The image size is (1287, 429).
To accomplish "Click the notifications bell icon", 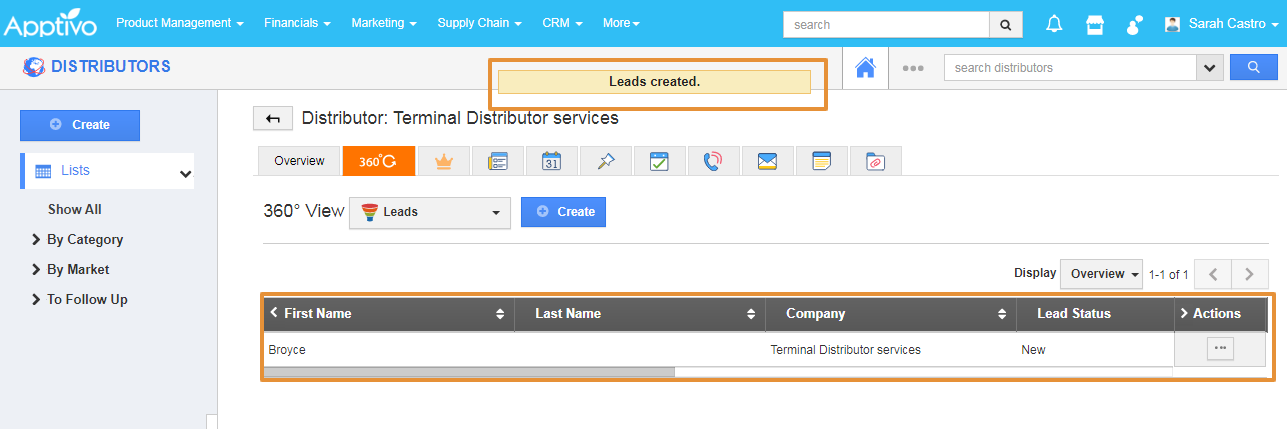I will (1054, 24).
